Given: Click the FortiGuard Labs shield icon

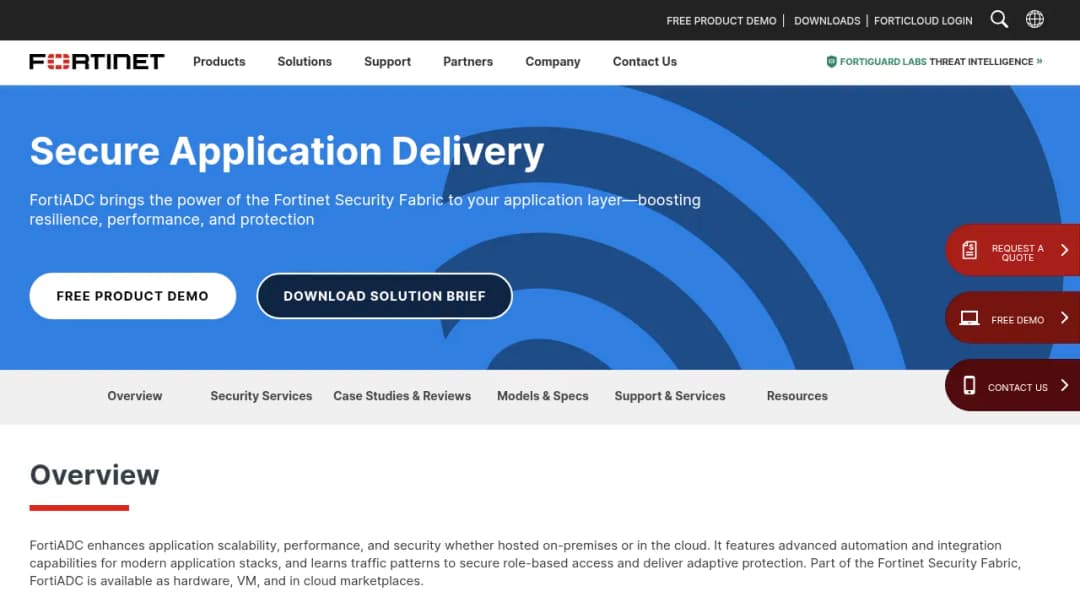Looking at the screenshot, I should pos(831,61).
